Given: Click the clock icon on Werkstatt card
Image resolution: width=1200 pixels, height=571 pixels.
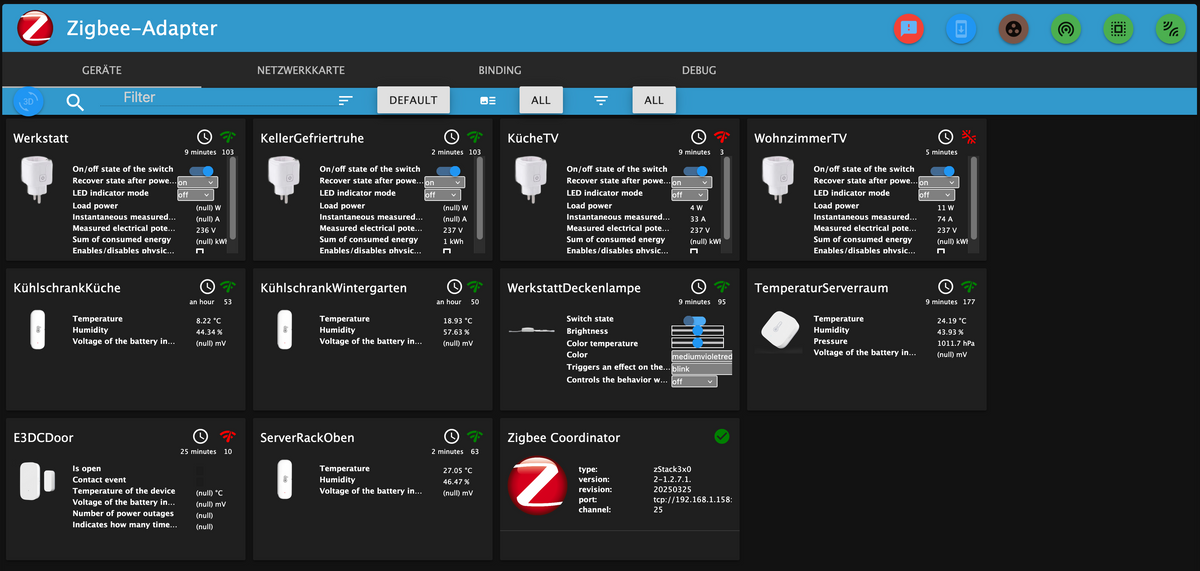Looking at the screenshot, I should pos(205,137).
